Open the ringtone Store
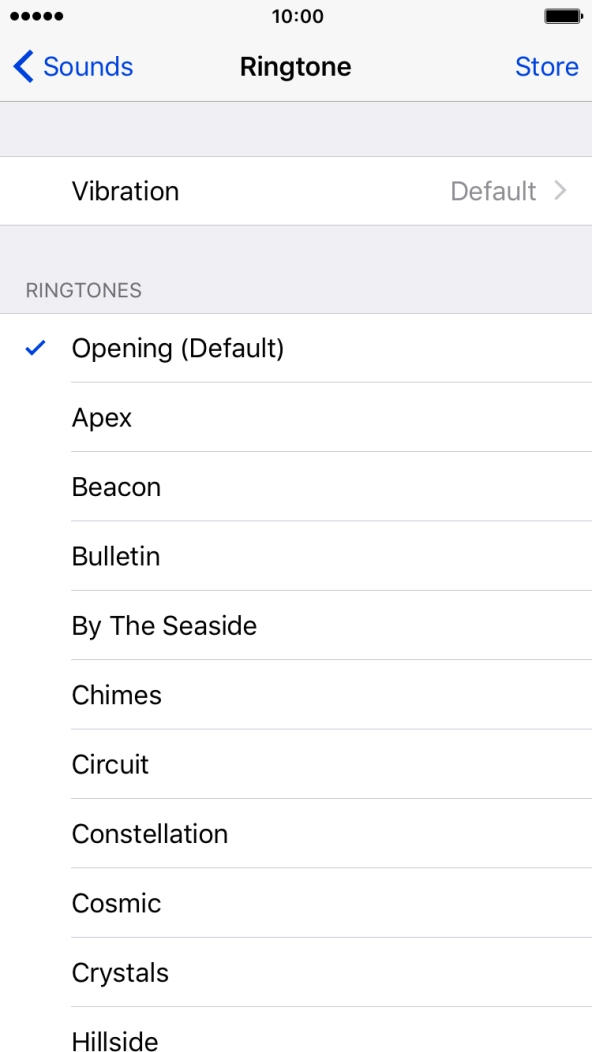 click(547, 66)
